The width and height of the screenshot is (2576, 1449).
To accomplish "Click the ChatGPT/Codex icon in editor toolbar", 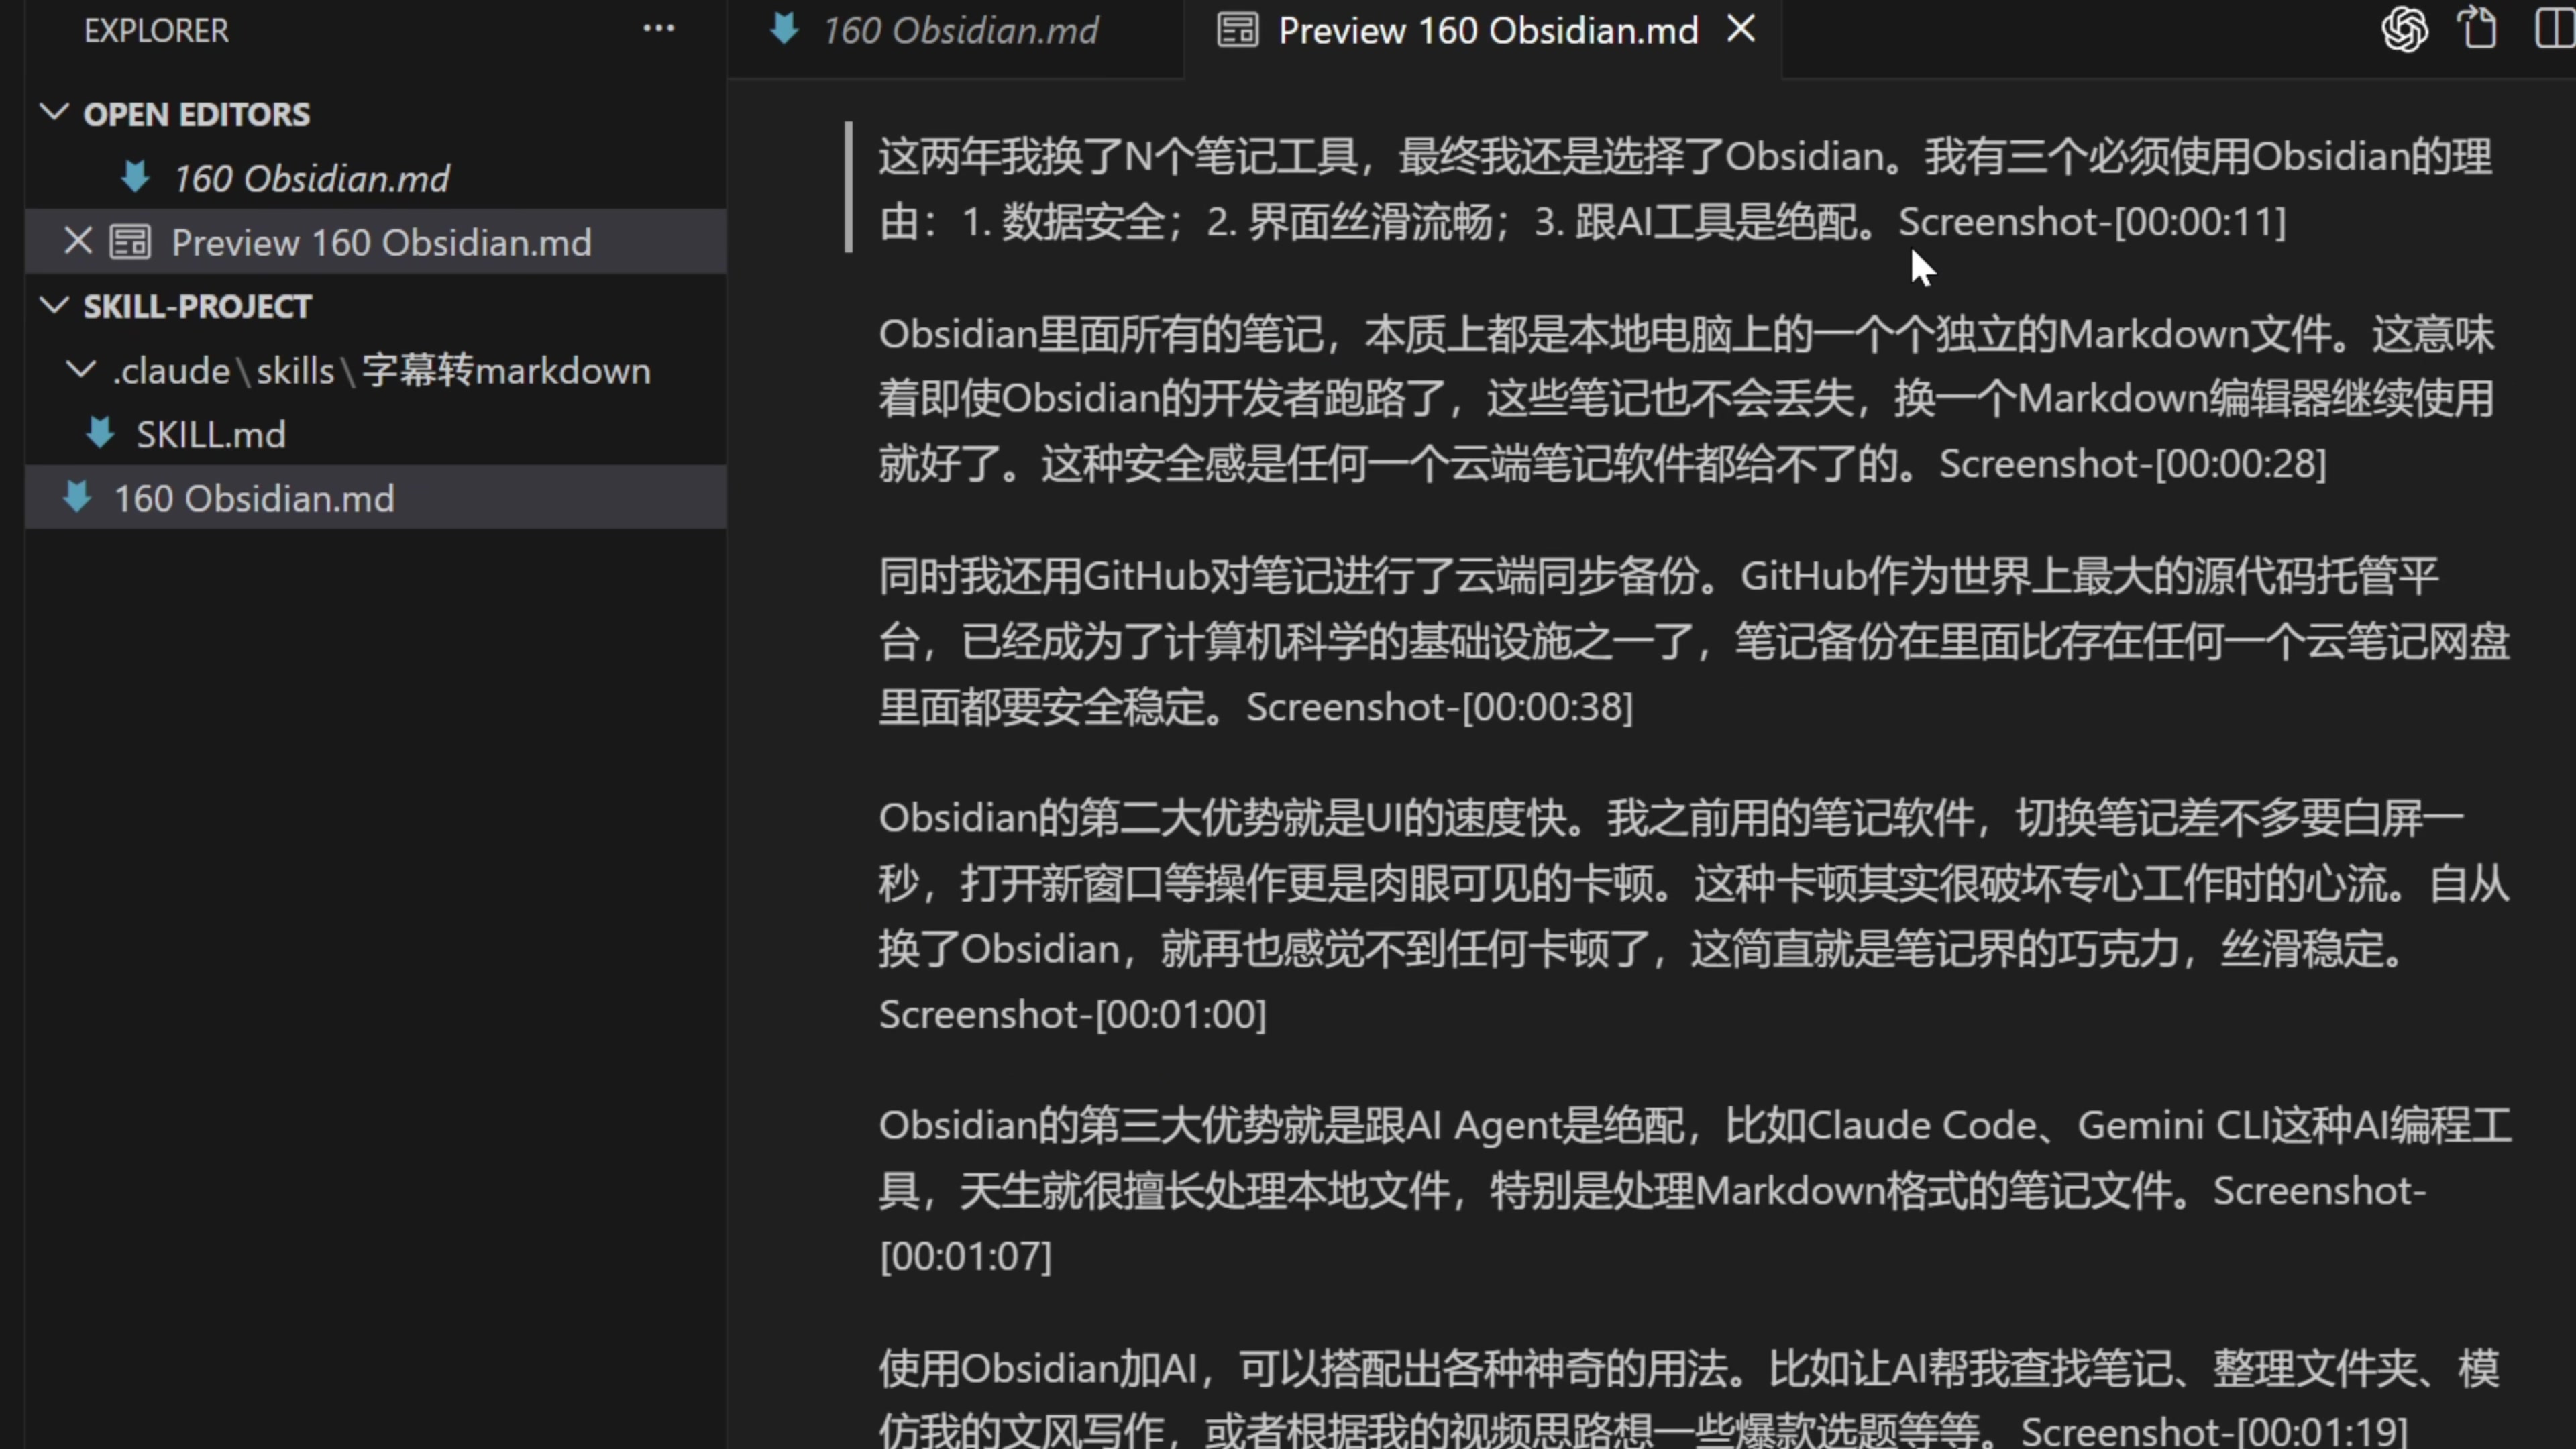I will (x=2404, y=29).
